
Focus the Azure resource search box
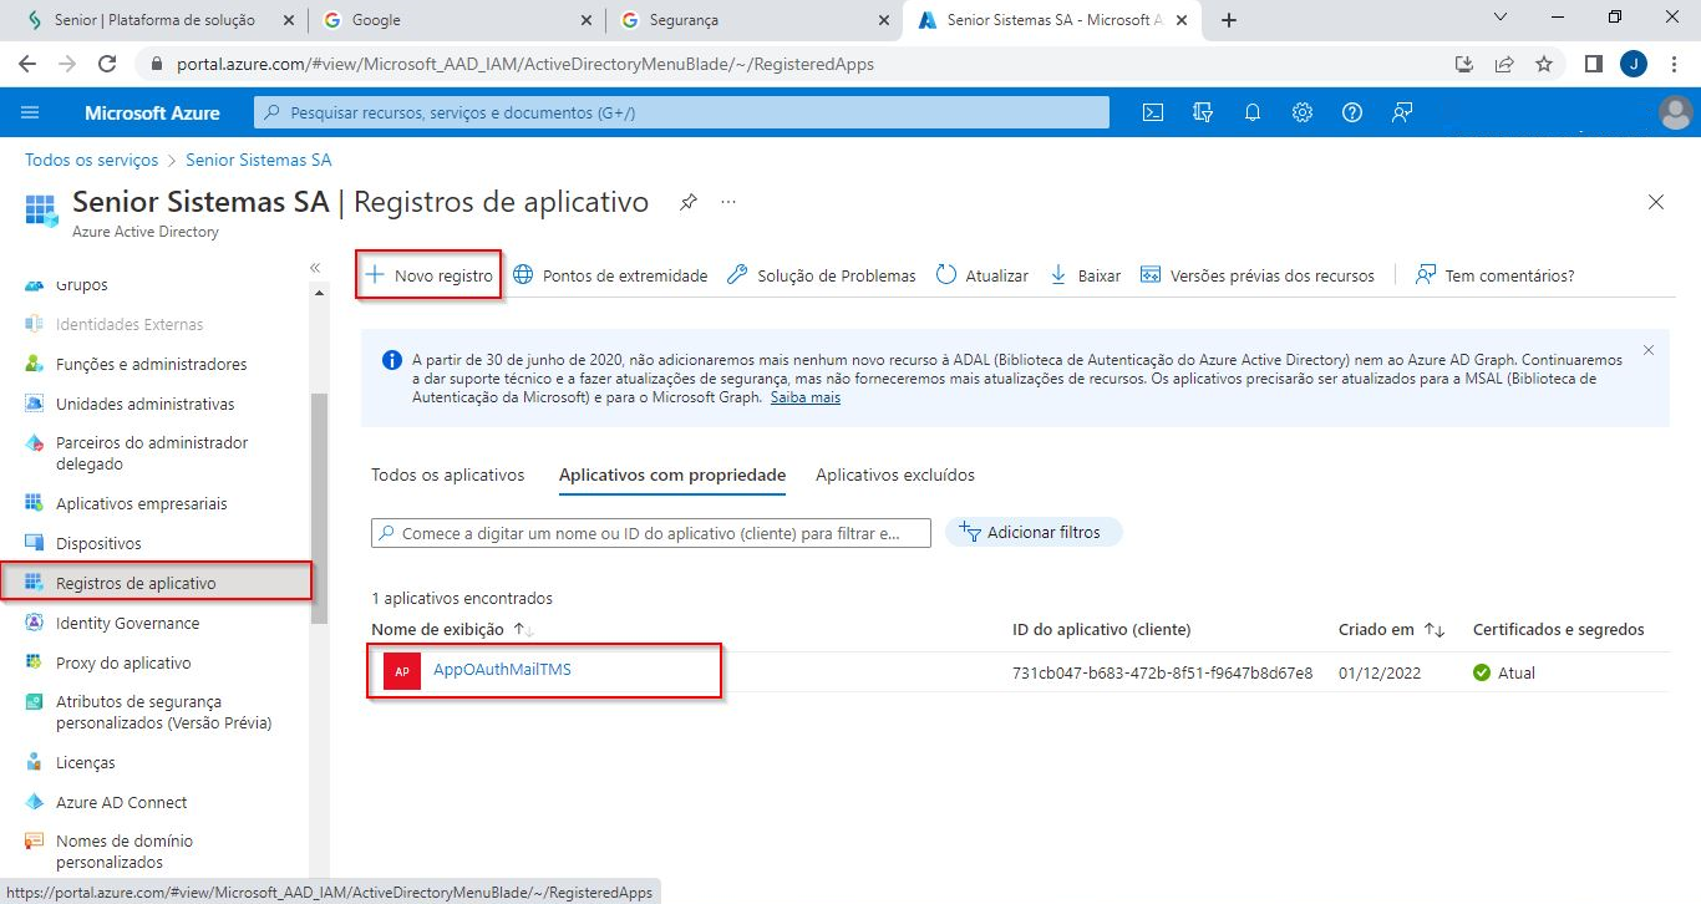pyautogui.click(x=681, y=112)
